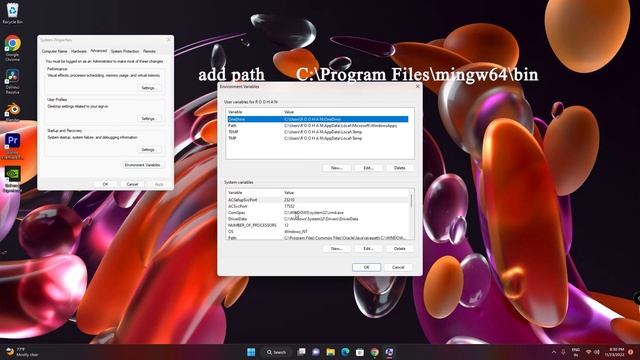Launch Microsoft Edge from the taskbar
The height and width of the screenshot is (360, 640).
pyautogui.click(x=345, y=352)
